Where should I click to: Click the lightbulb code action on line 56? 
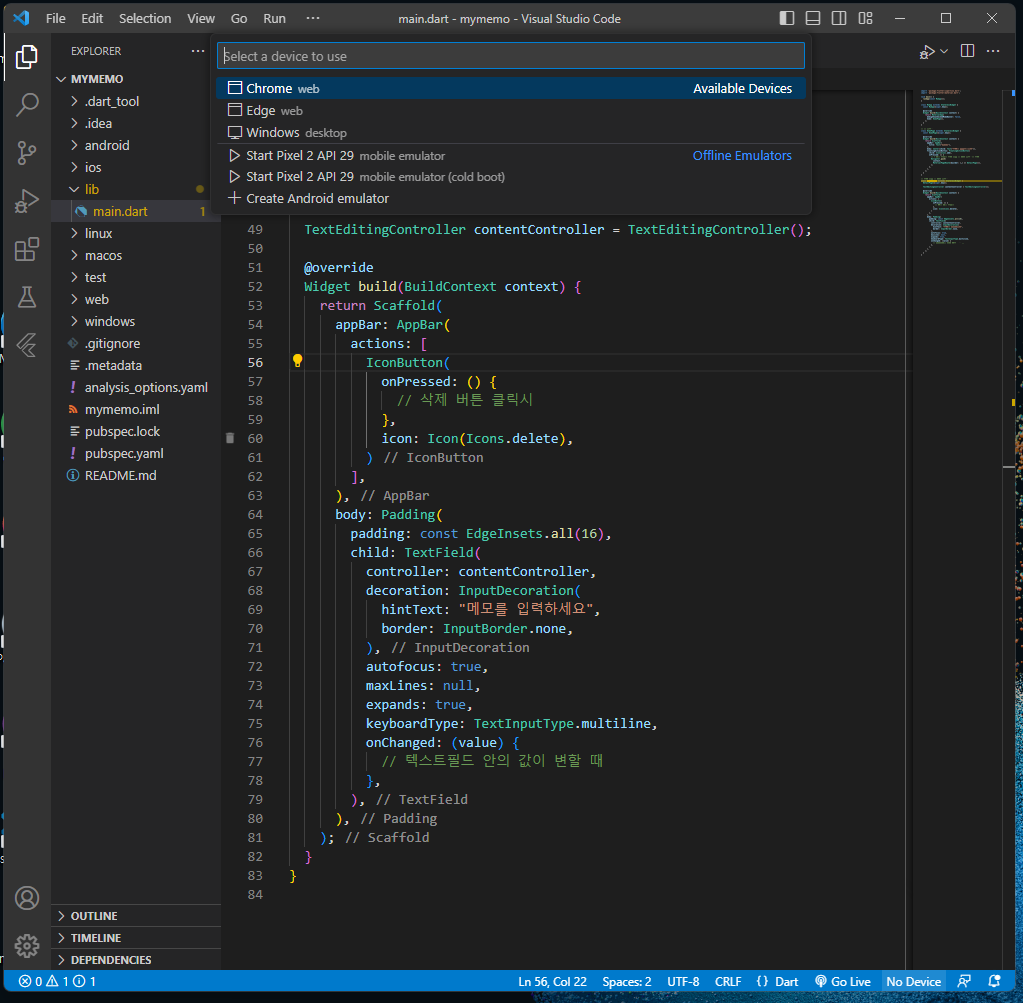(x=298, y=361)
